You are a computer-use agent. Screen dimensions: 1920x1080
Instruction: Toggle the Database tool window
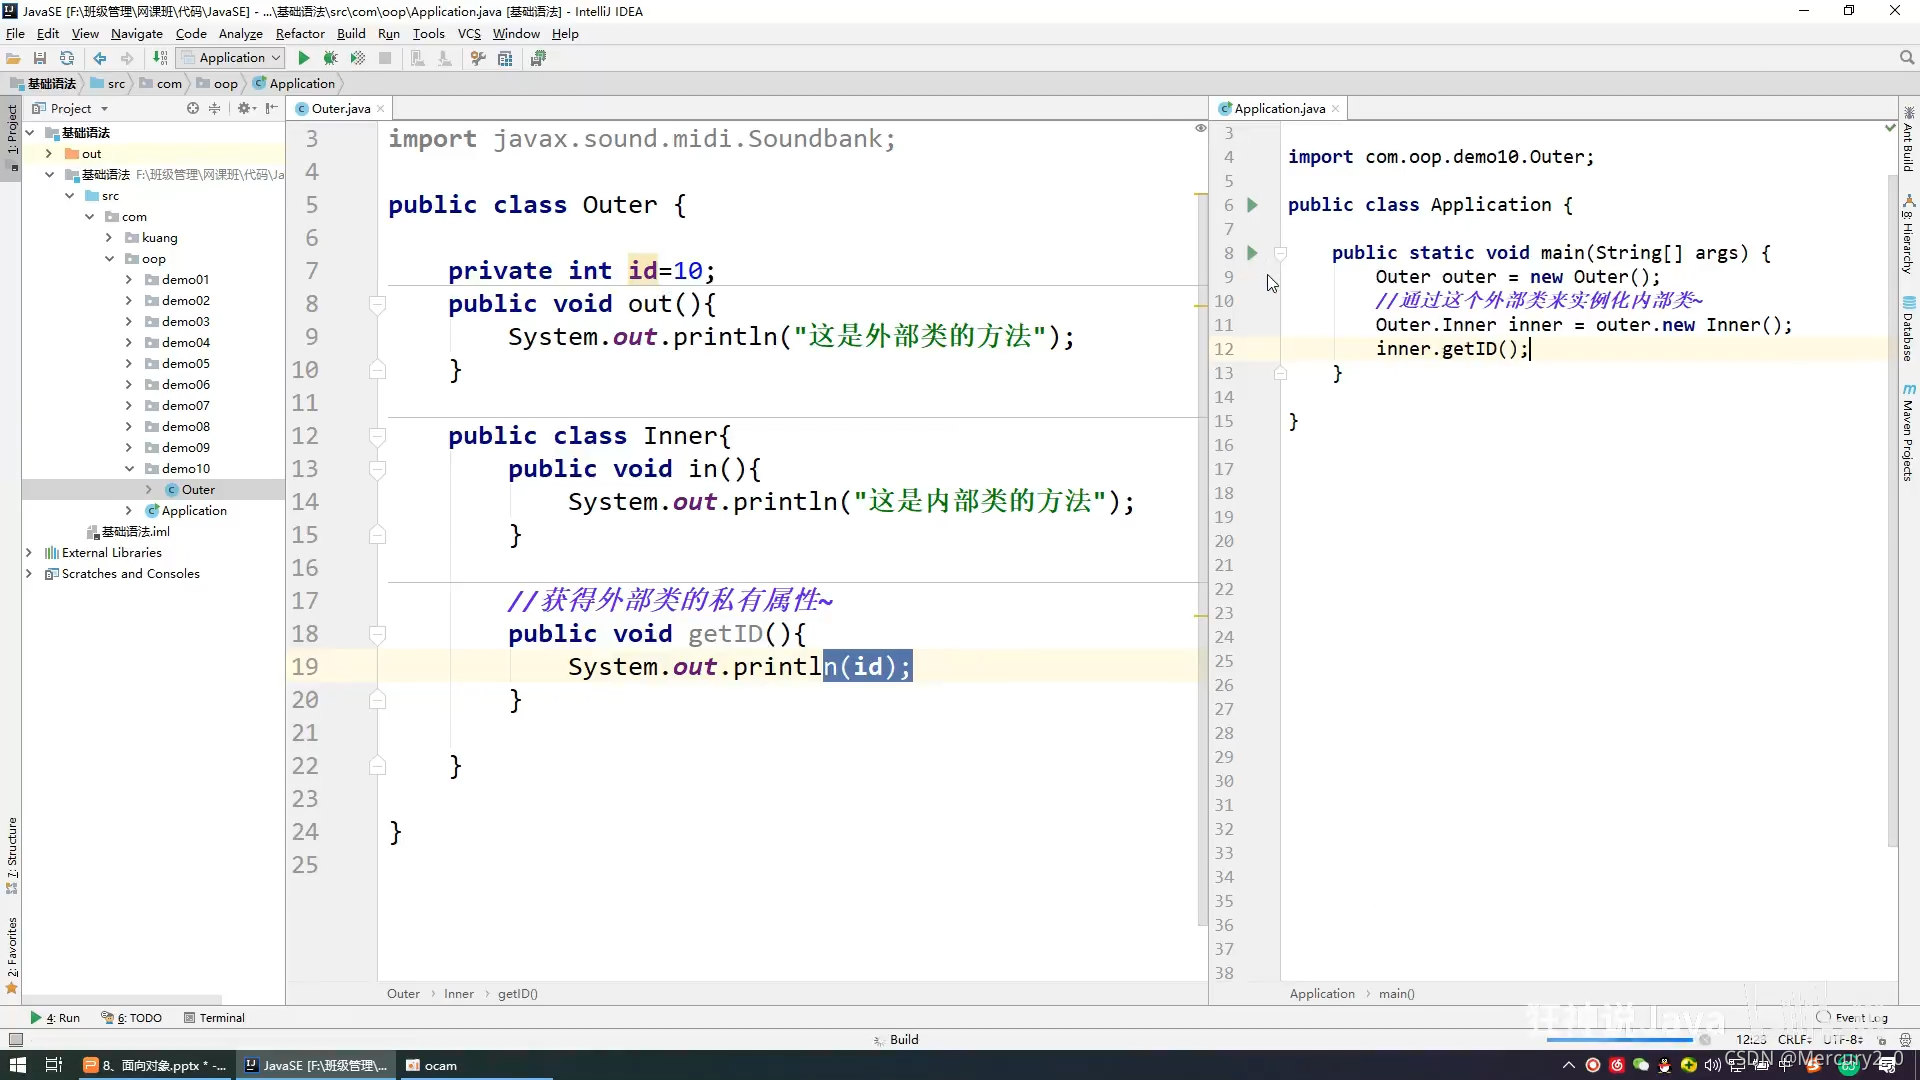click(x=1908, y=330)
